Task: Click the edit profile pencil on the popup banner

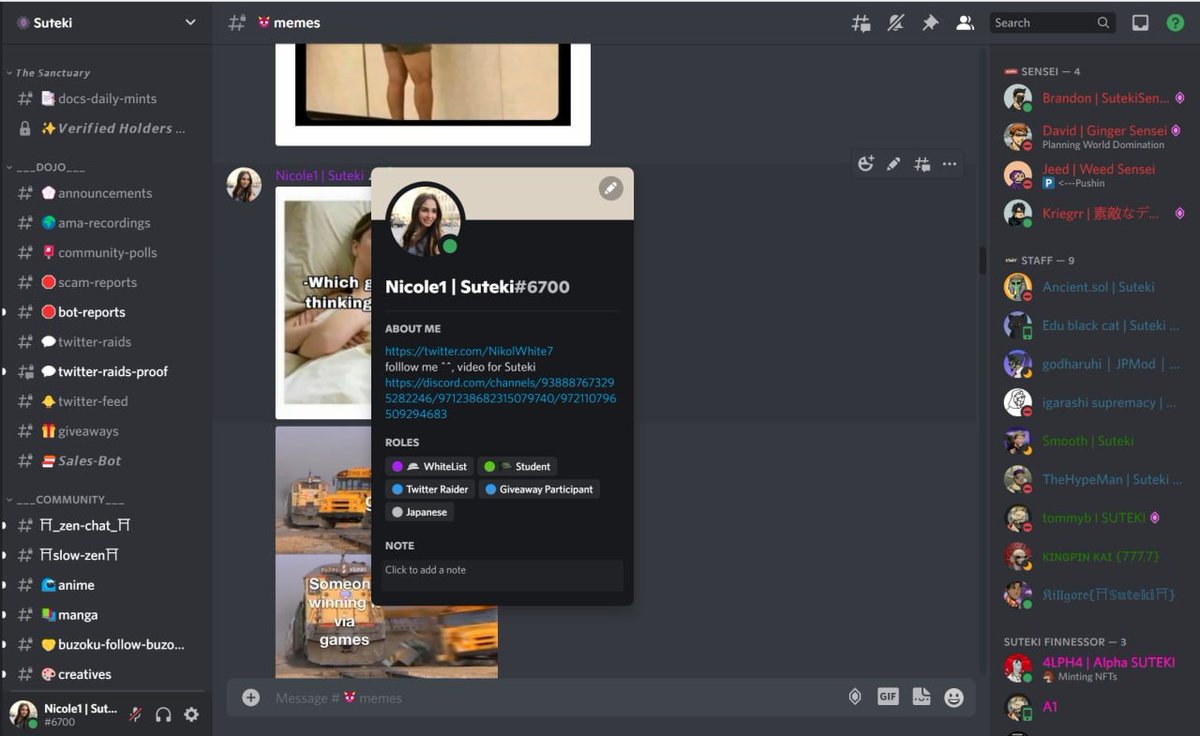Action: point(611,188)
